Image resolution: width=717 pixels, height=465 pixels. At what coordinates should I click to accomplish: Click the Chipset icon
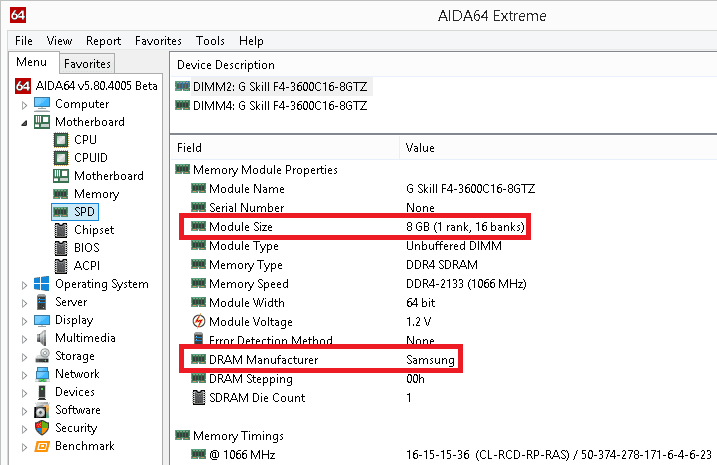point(60,230)
